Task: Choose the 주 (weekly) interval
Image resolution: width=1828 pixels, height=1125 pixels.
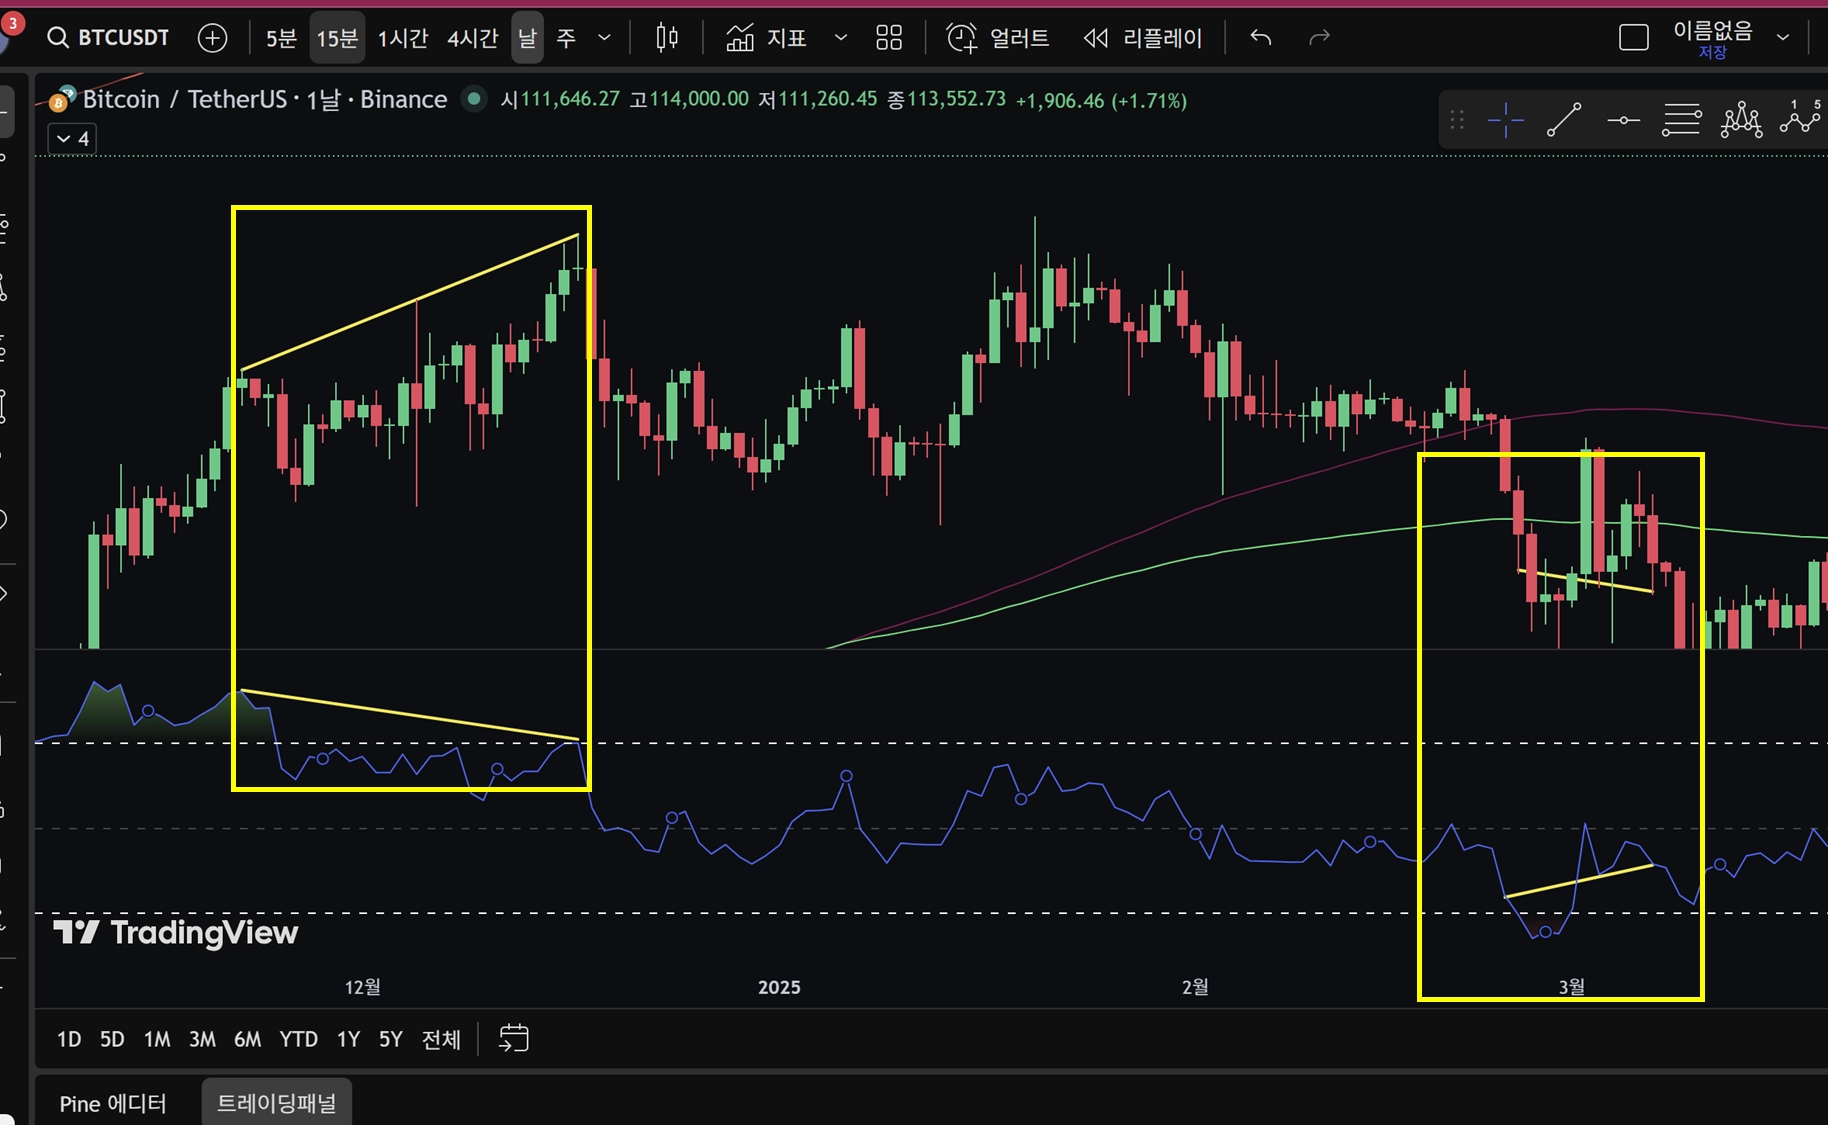Action: tap(566, 38)
